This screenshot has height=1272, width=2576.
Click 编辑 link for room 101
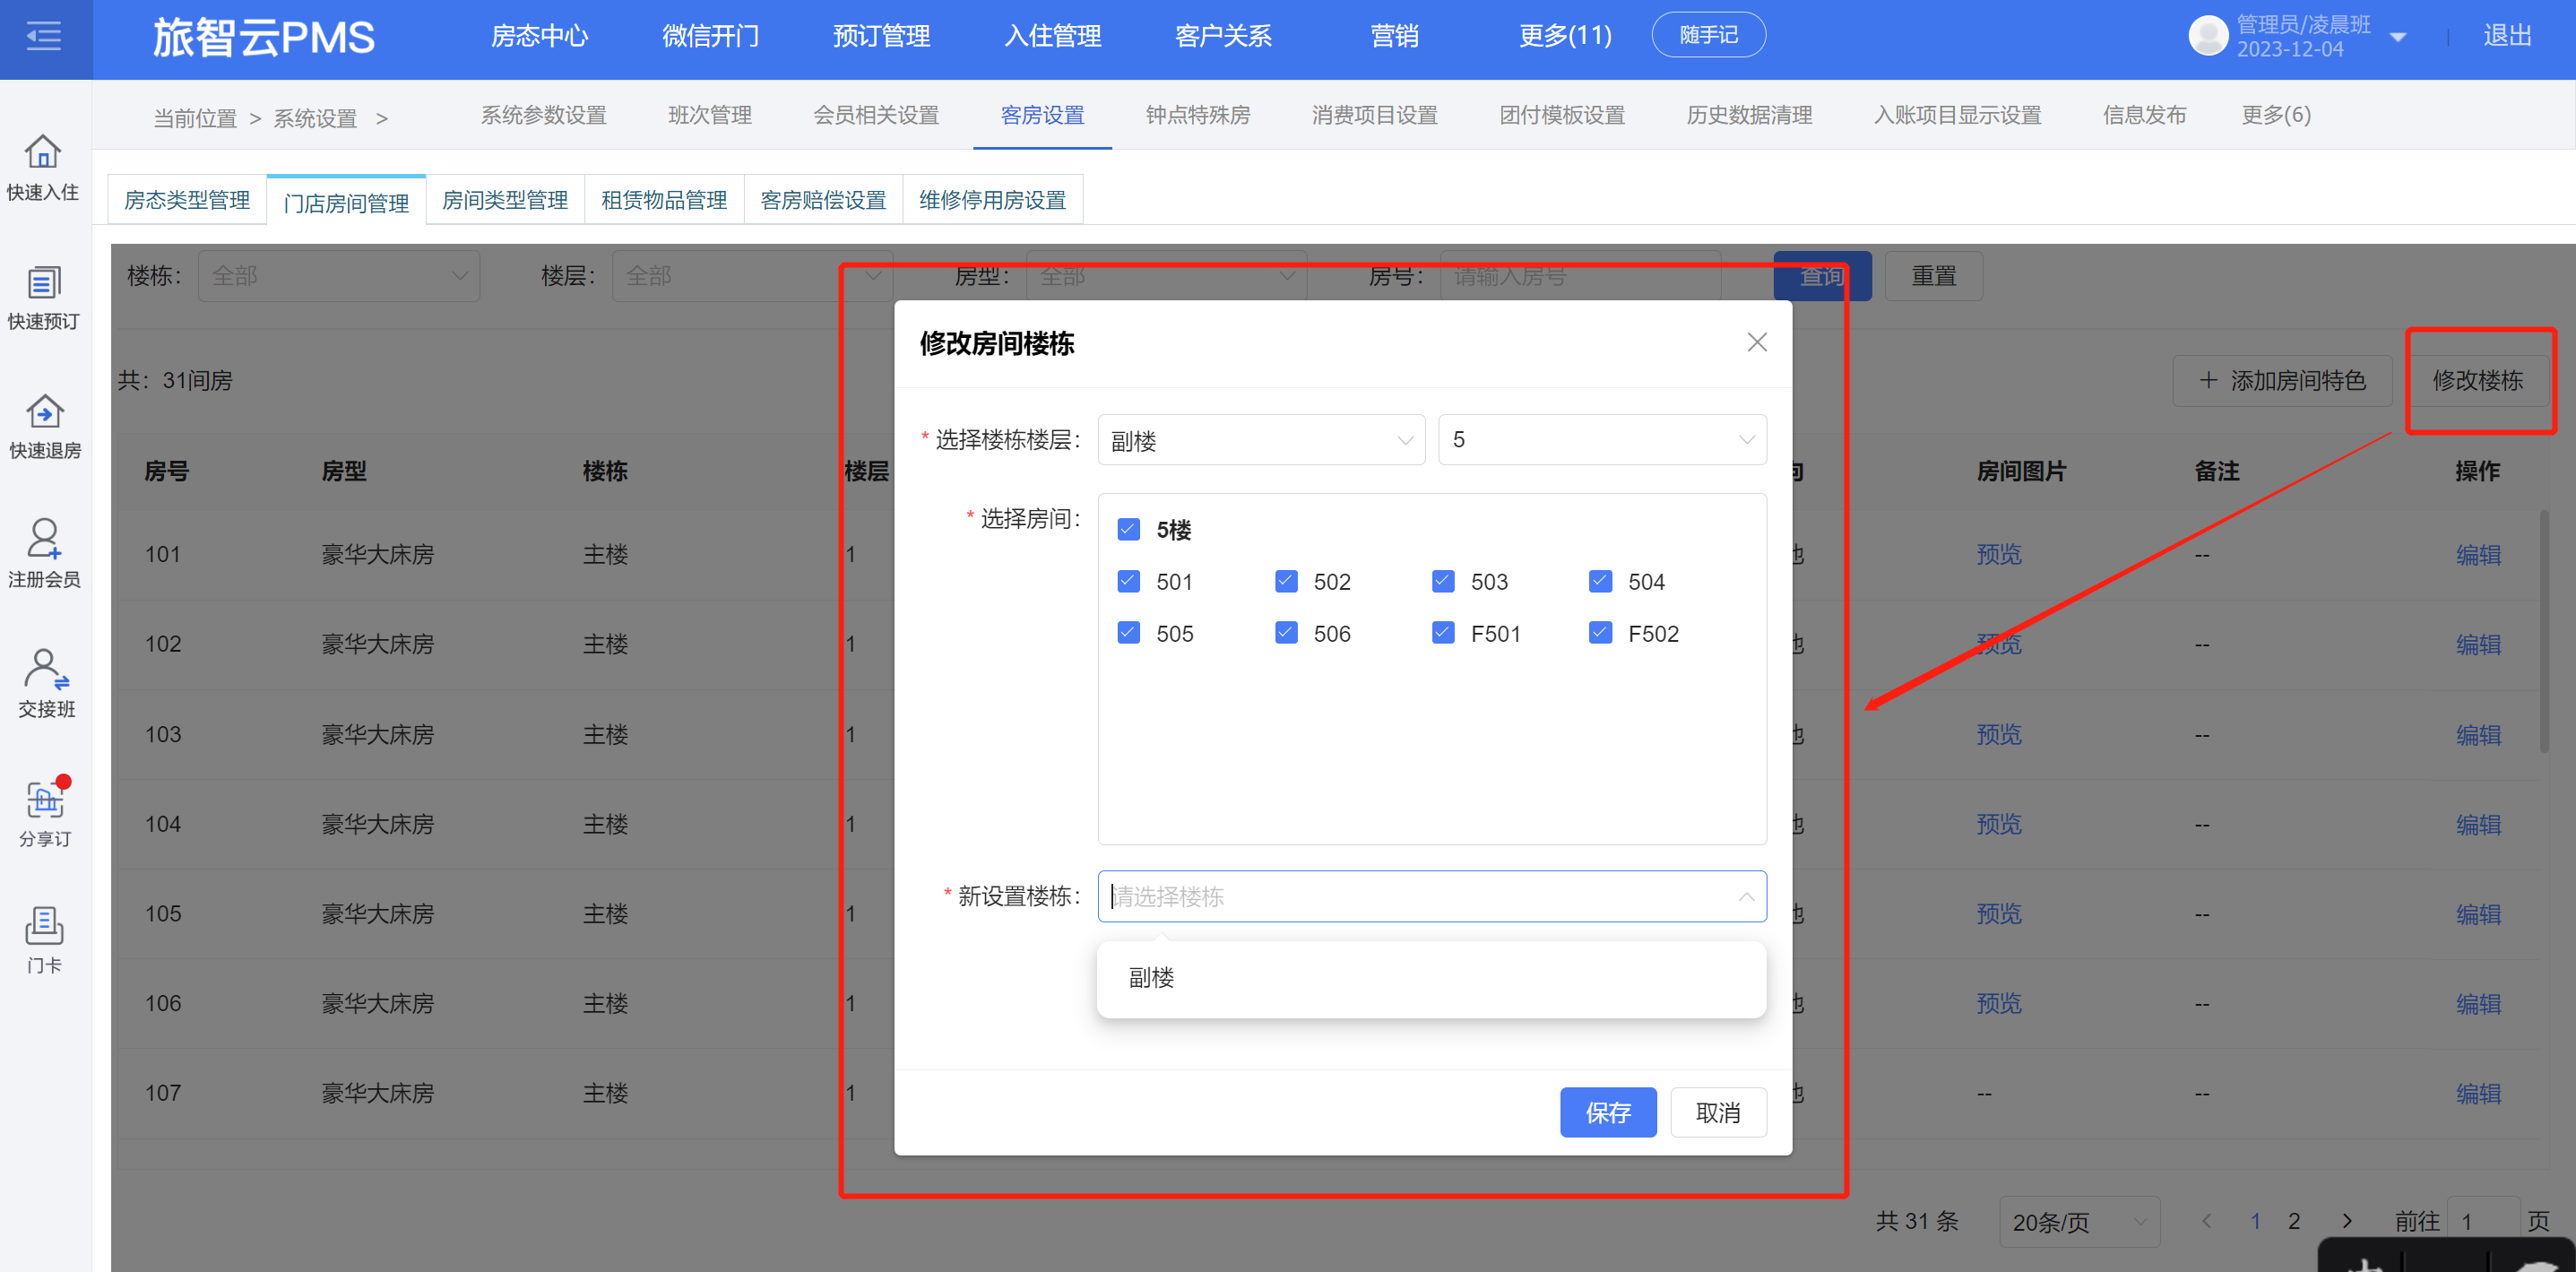tap(2478, 555)
